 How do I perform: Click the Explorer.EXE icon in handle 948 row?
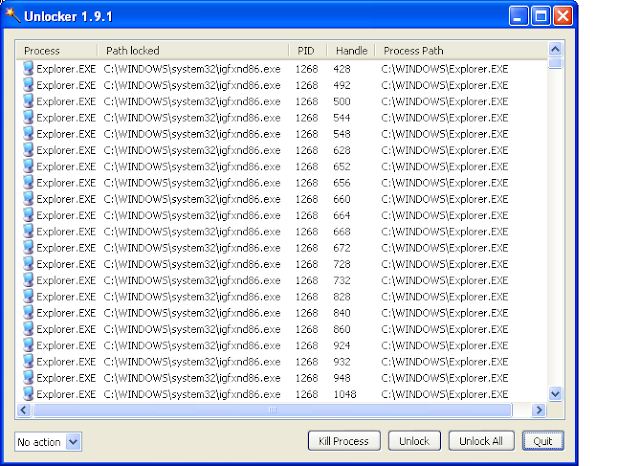point(28,378)
